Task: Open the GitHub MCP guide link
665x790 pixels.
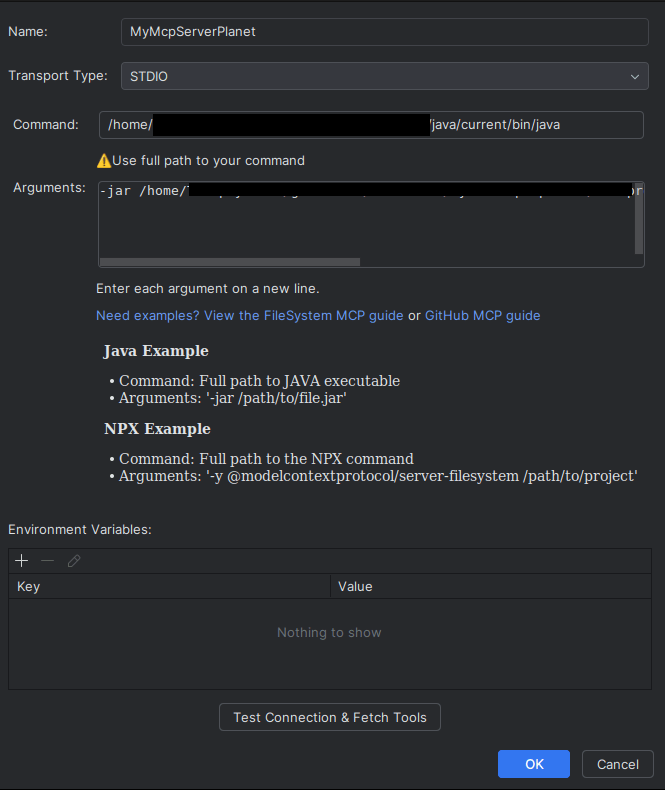Action: click(482, 315)
